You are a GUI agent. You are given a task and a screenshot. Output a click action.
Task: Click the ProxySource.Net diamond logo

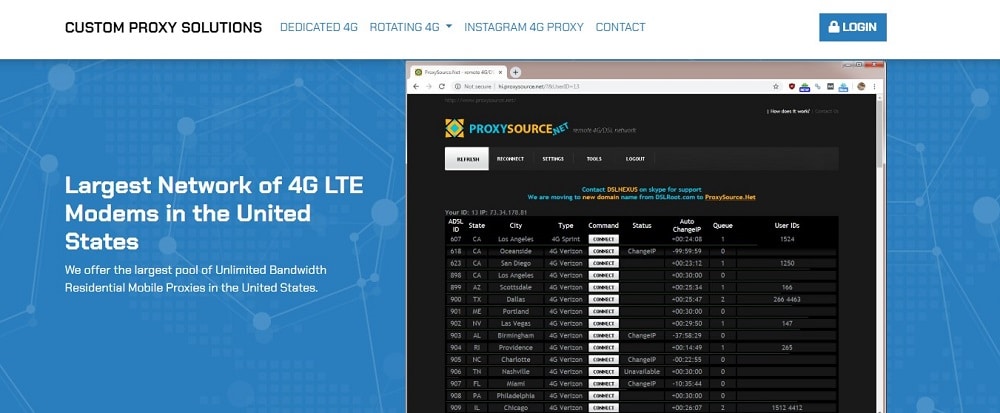454,128
